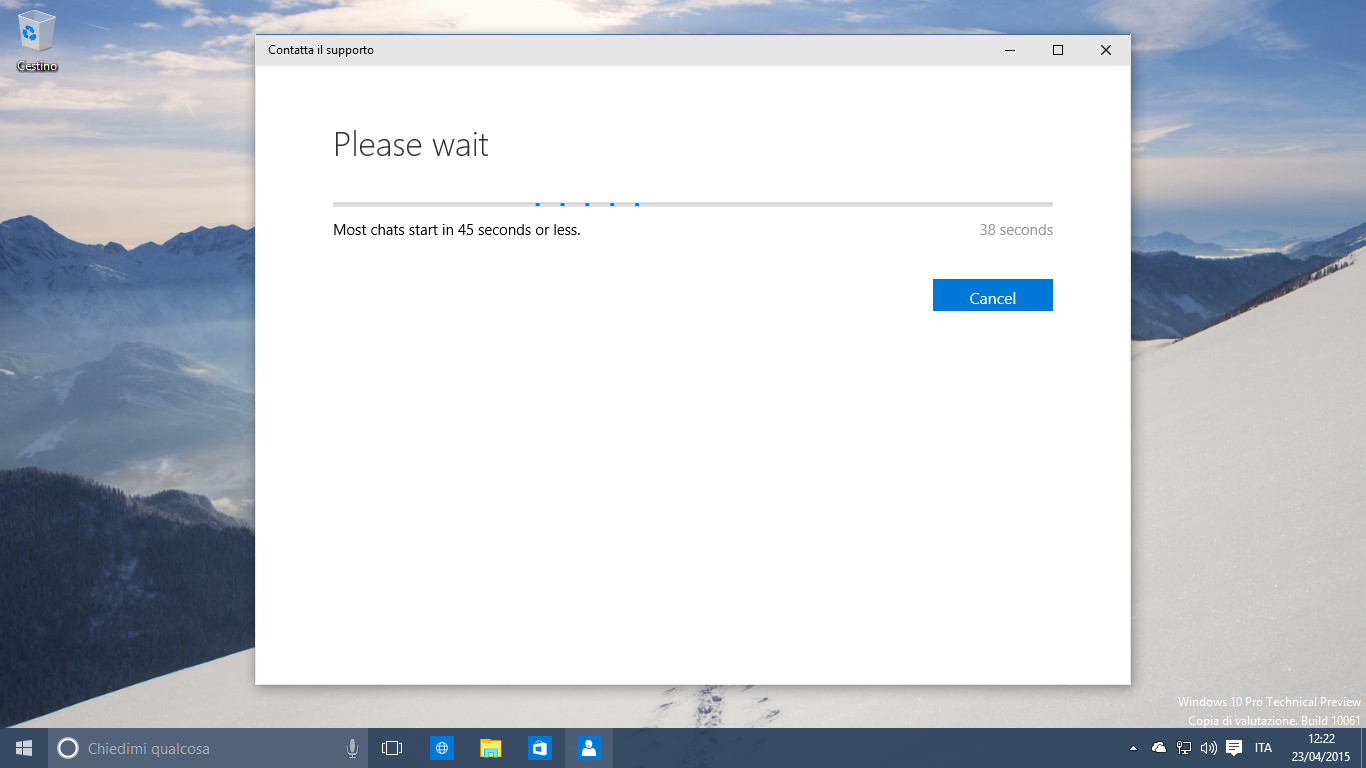Open the OneDrive cloud tray icon
1366x768 pixels.
(x=1159, y=748)
